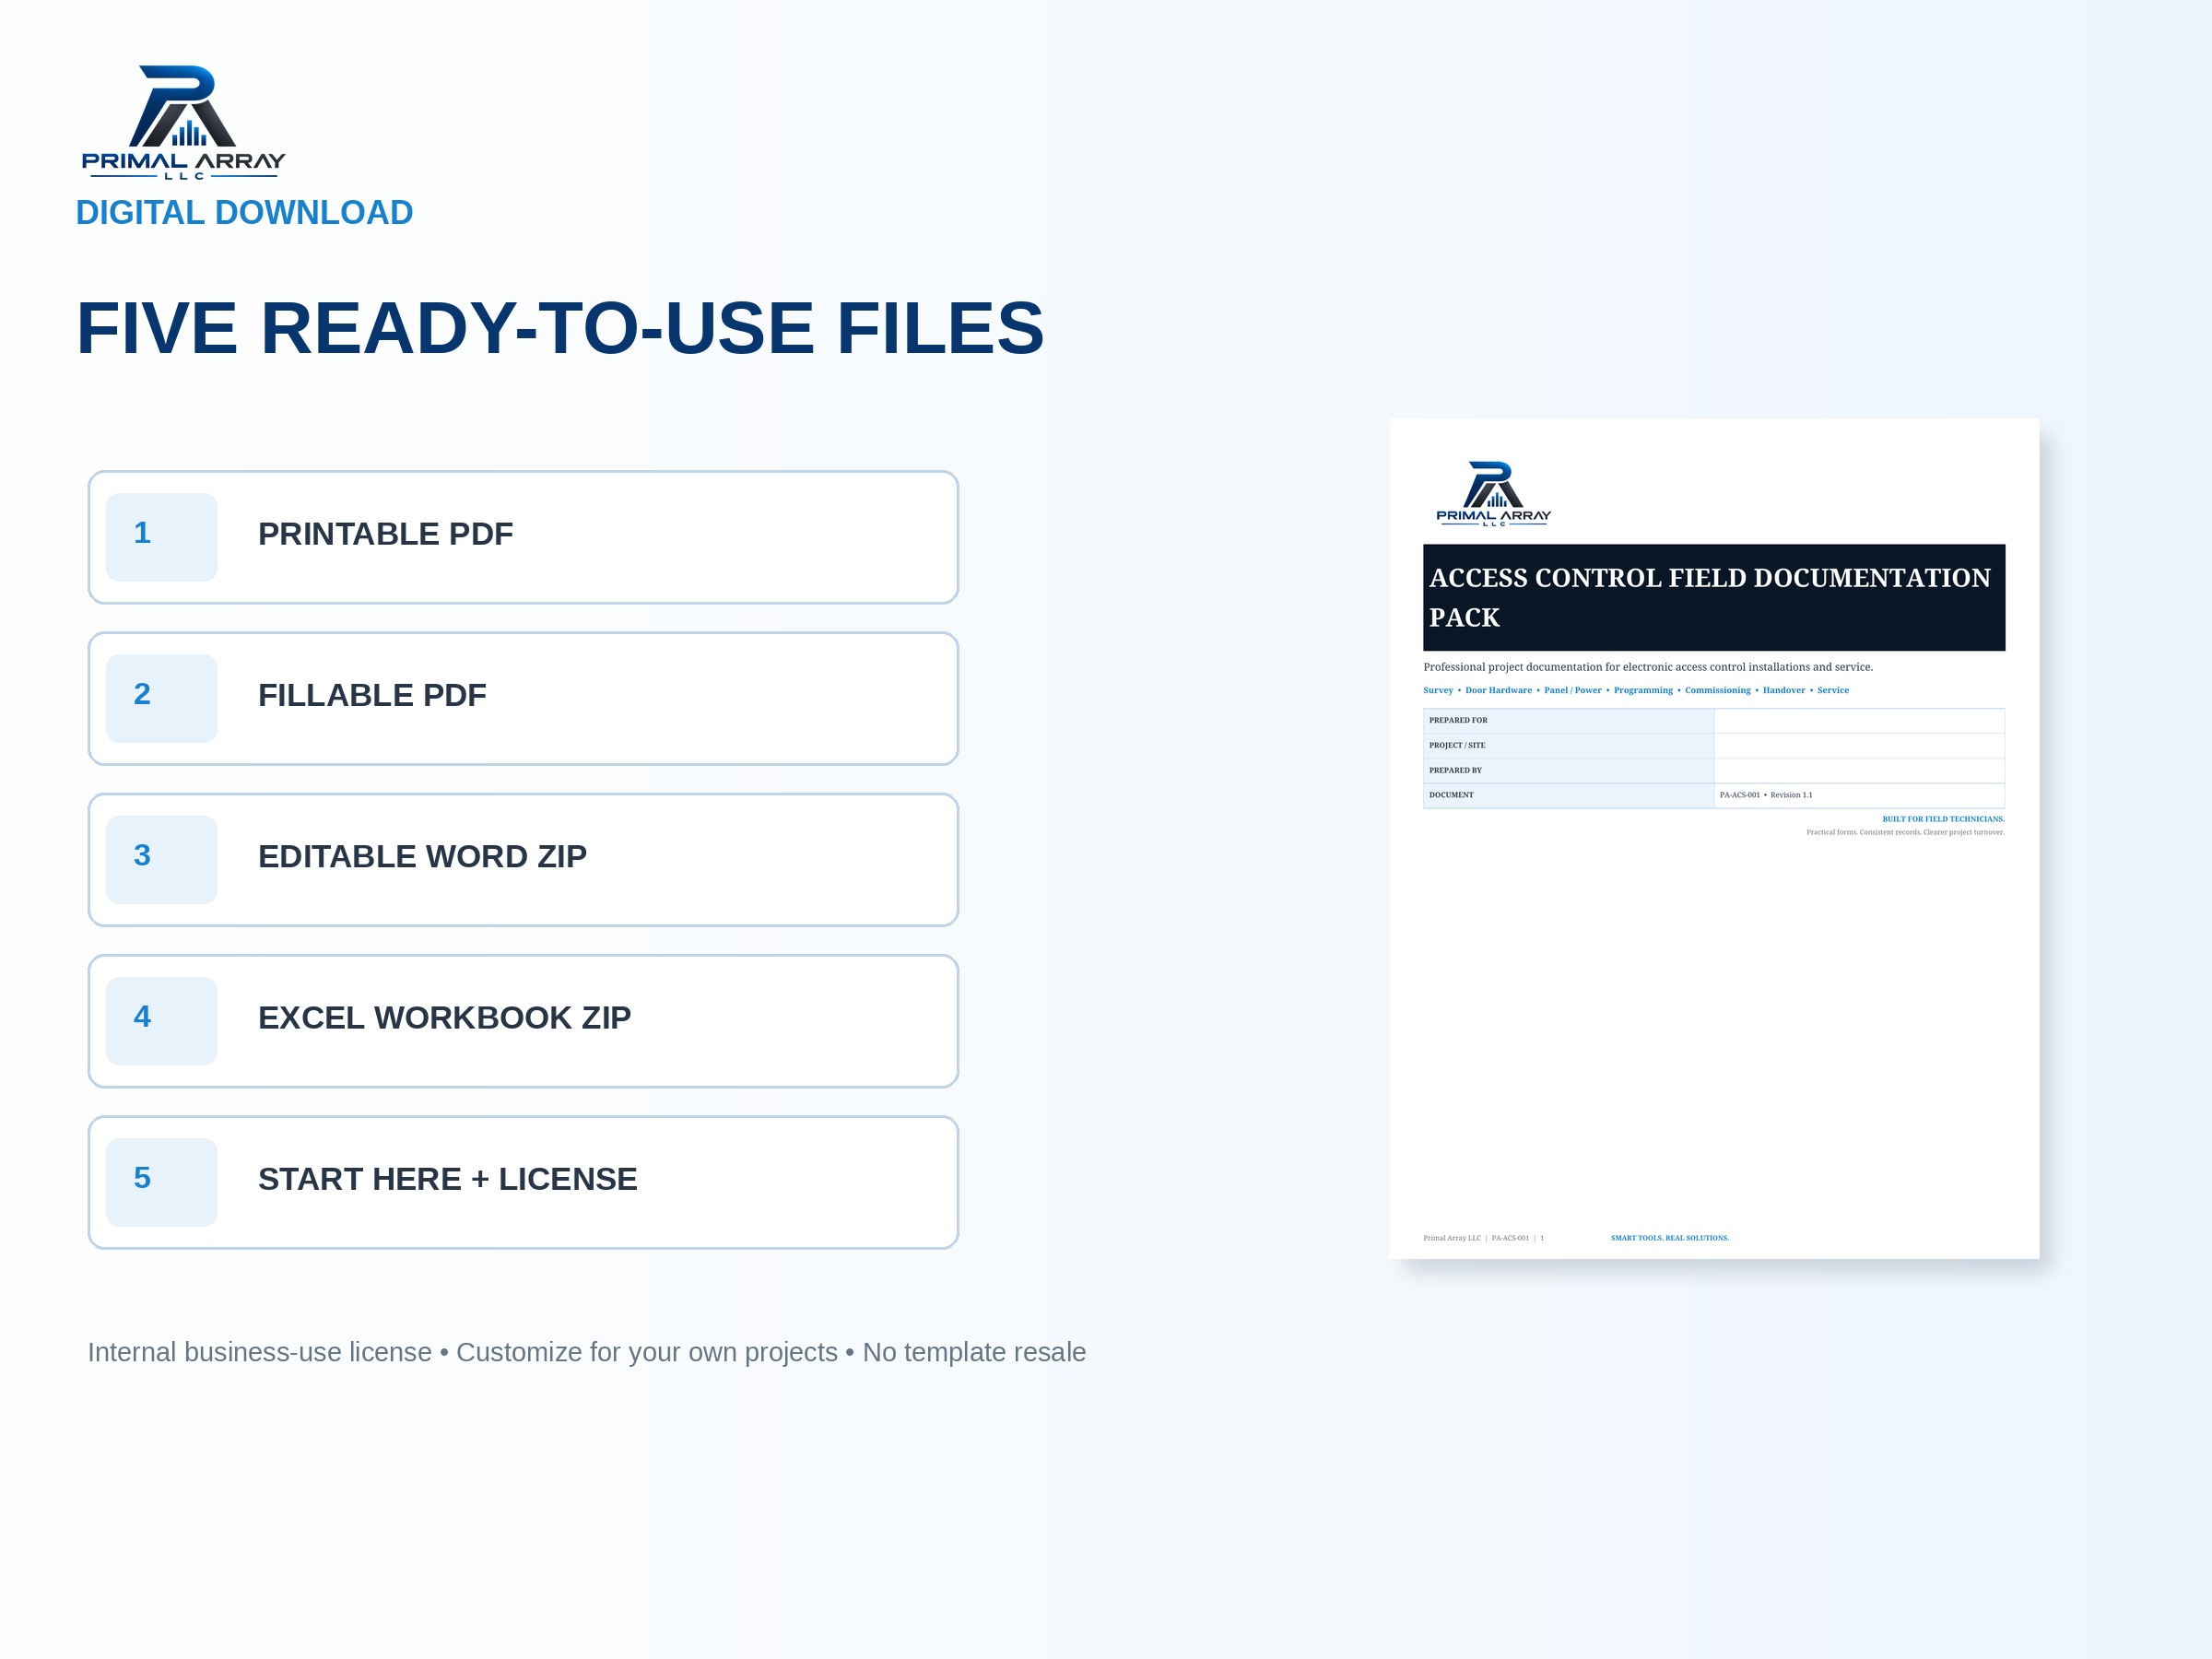The image size is (2212, 1659).
Task: Click the PROJECT / SITE row label
Action: tap(1457, 745)
